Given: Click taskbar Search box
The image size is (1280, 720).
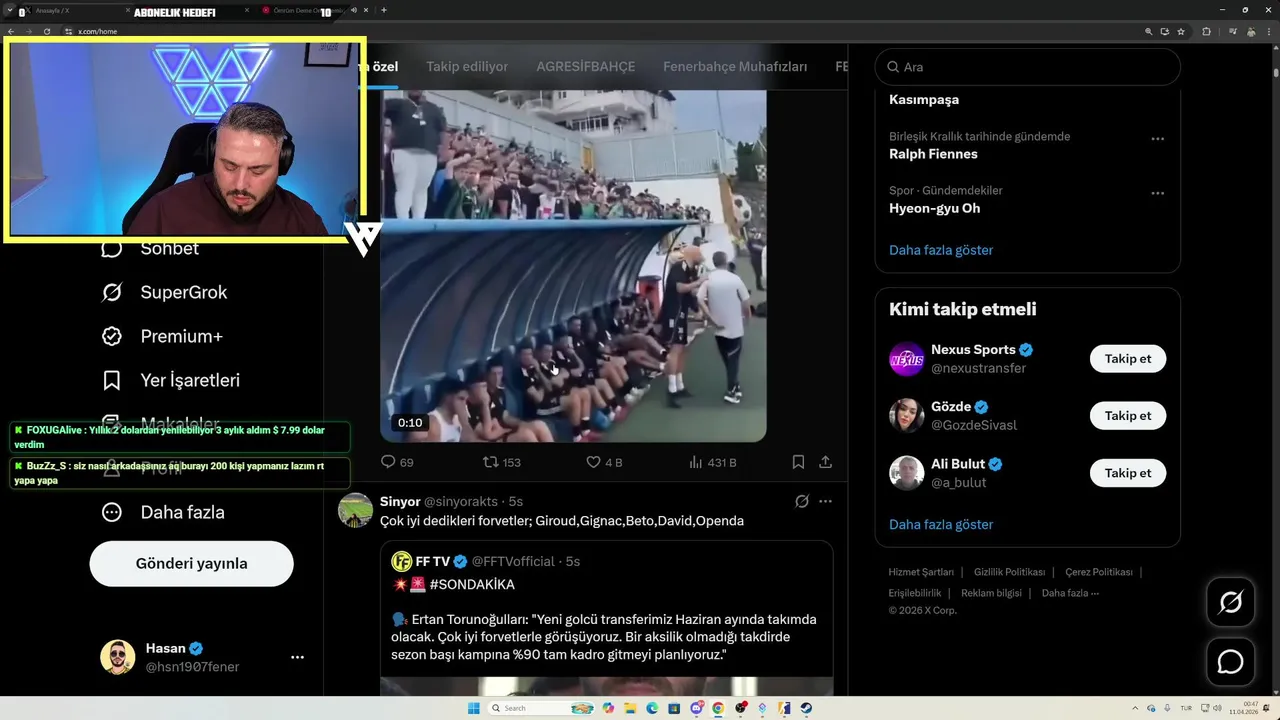Looking at the screenshot, I should coord(540,708).
